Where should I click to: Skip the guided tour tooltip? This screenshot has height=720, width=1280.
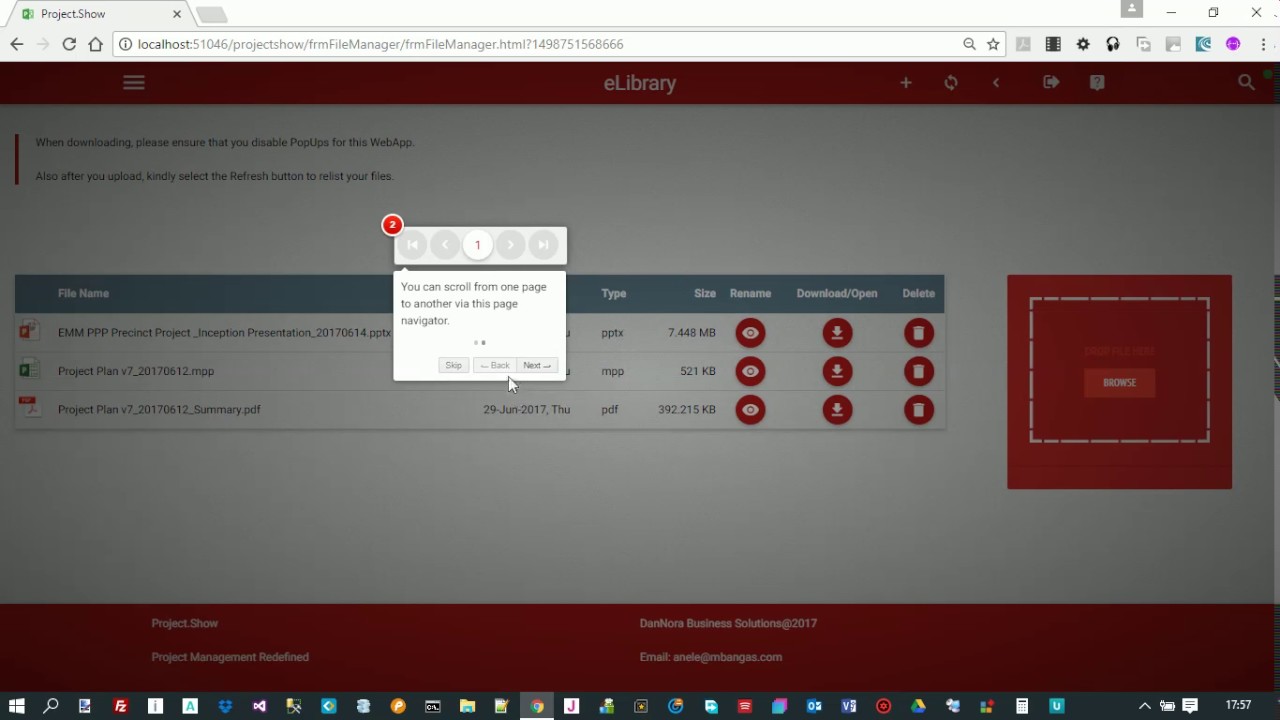click(453, 366)
